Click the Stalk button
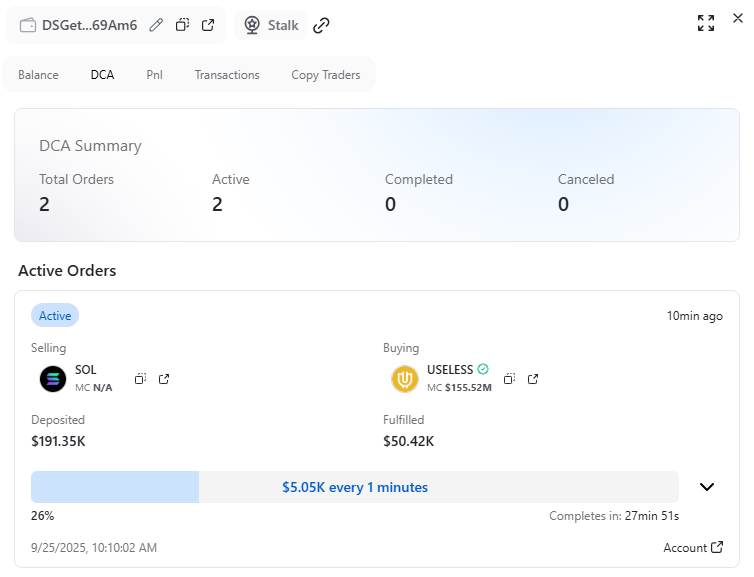Viewport: 754px width, 577px height. [x=271, y=25]
